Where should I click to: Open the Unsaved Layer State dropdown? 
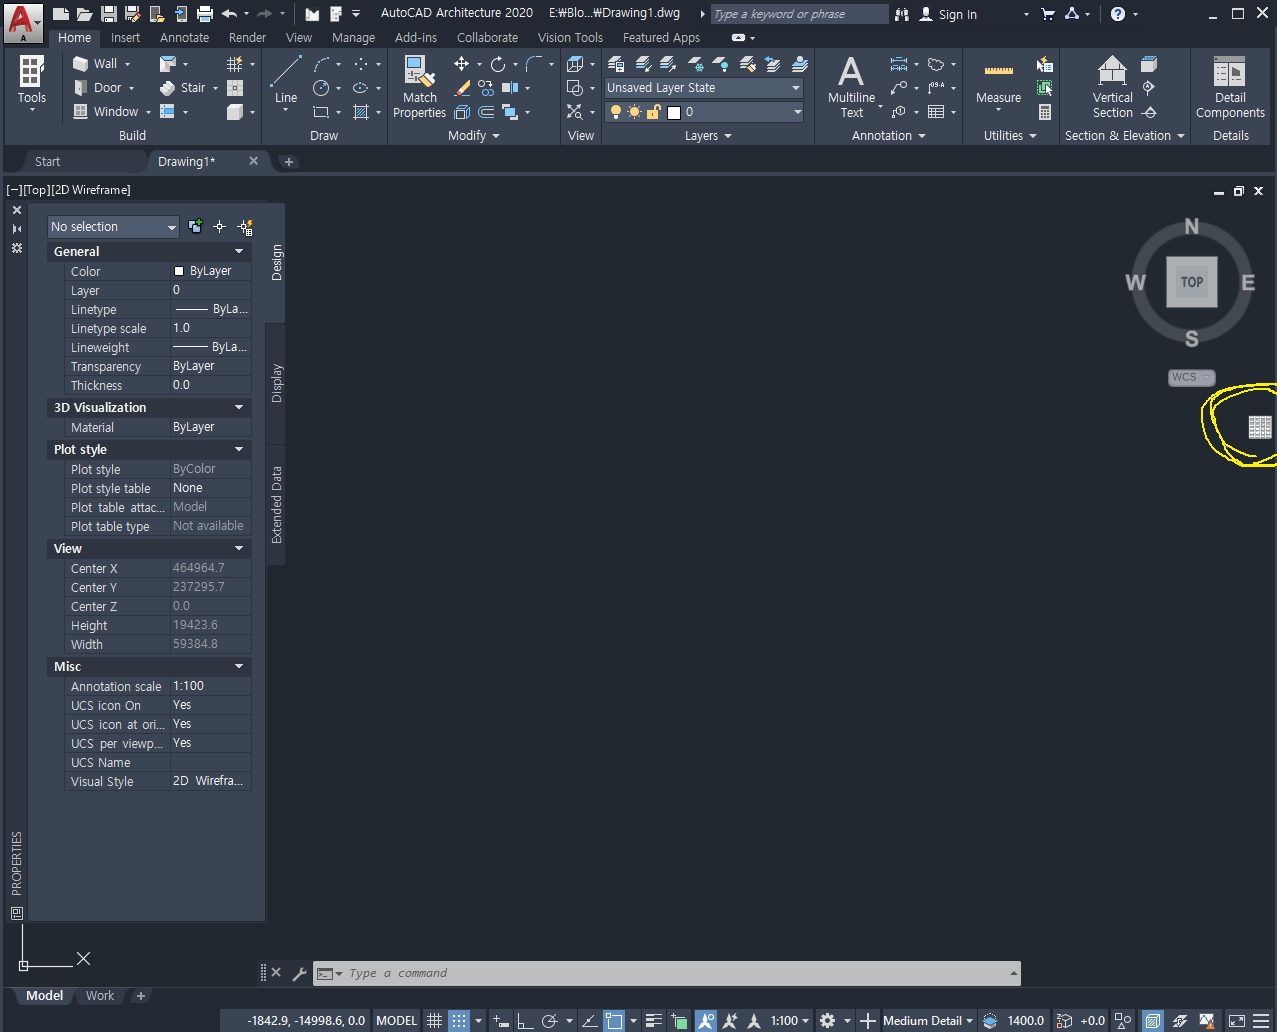coord(704,88)
